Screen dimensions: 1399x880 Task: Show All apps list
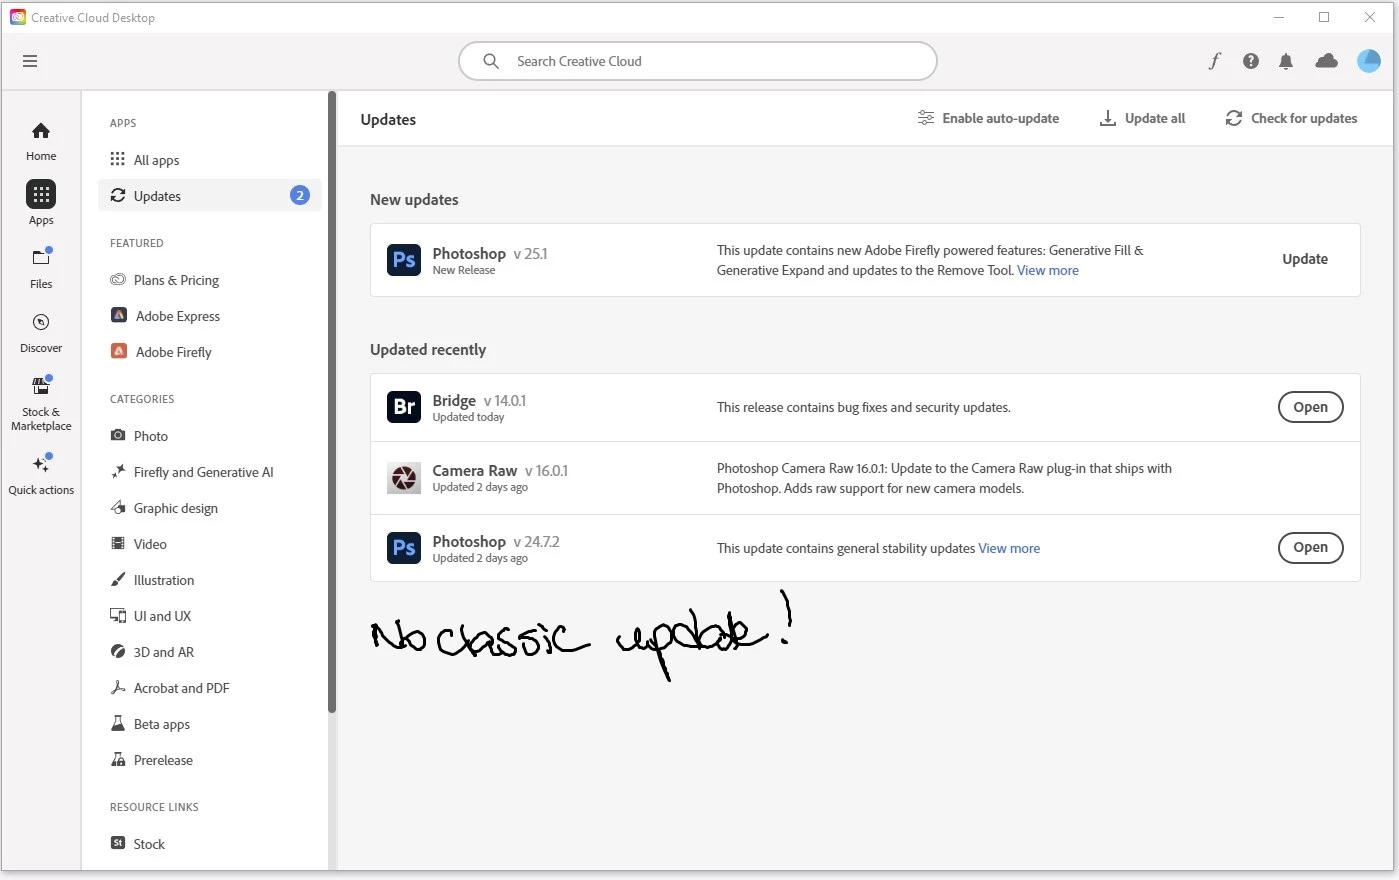[145, 160]
